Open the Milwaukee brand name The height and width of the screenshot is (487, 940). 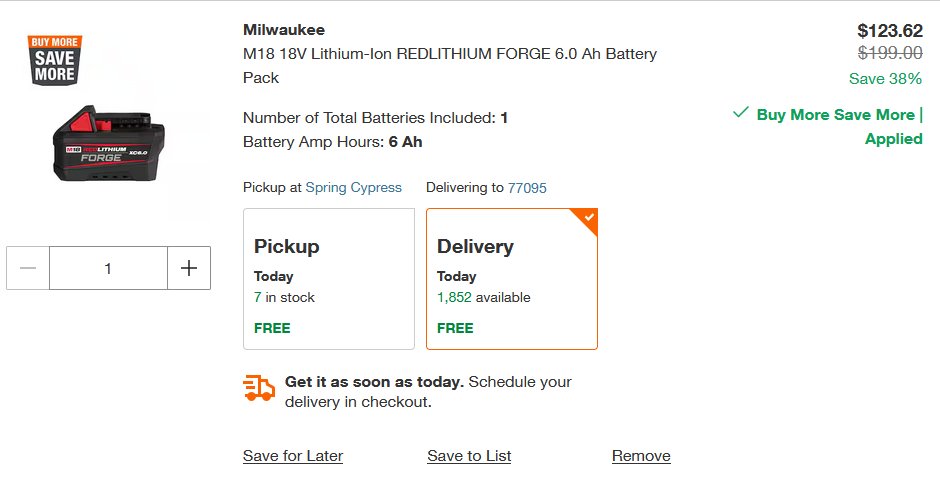[284, 29]
